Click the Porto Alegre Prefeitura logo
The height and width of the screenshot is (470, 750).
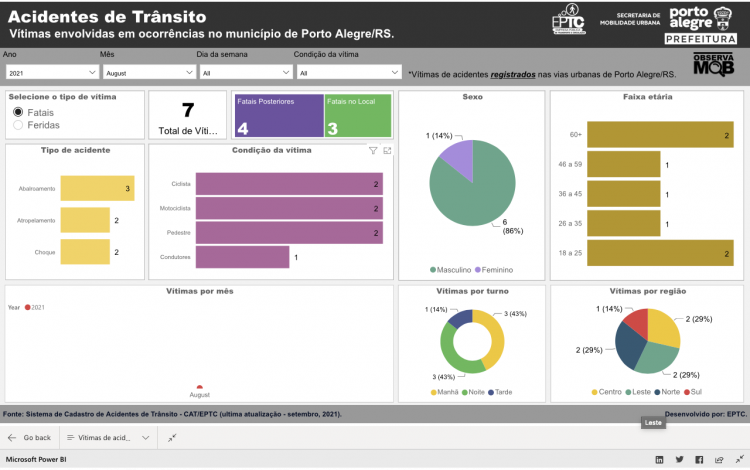(x=701, y=25)
